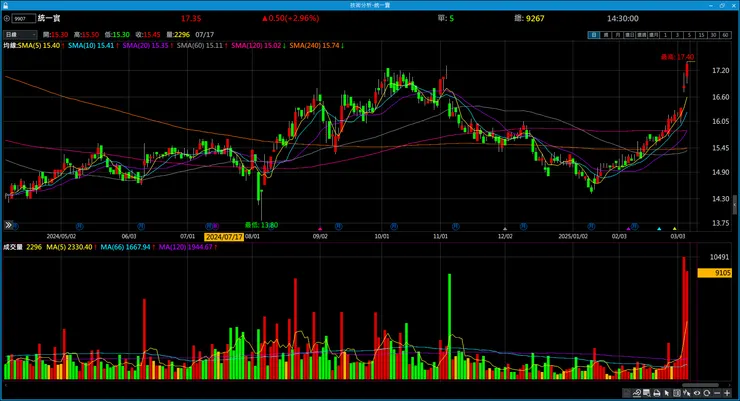Click the plus icon beside stock code 9907
This screenshot has width=740, height=401.
[x=7, y=18]
